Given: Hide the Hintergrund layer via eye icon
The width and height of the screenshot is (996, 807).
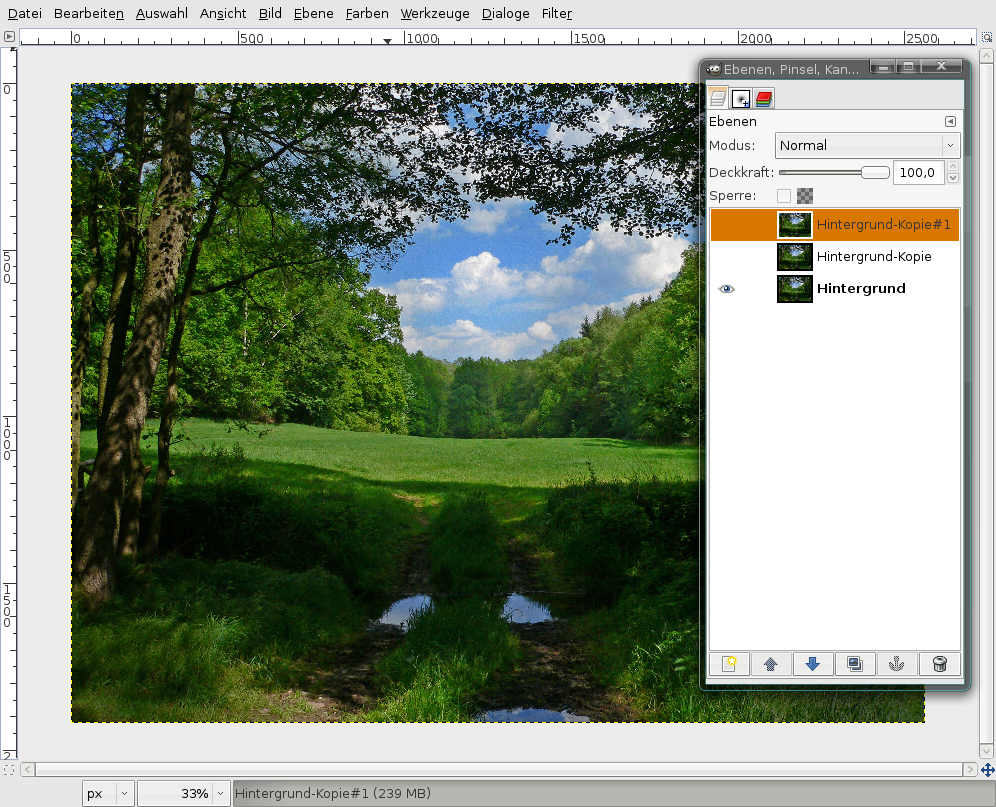Looking at the screenshot, I should click(x=726, y=288).
